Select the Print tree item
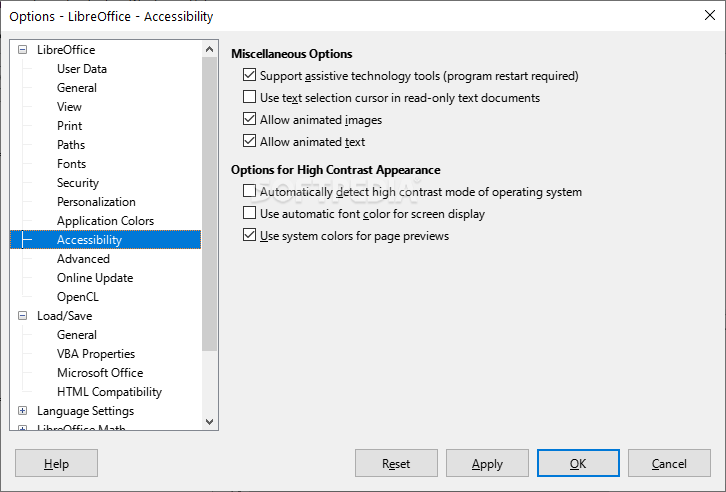Image resolution: width=726 pixels, height=492 pixels. click(69, 125)
